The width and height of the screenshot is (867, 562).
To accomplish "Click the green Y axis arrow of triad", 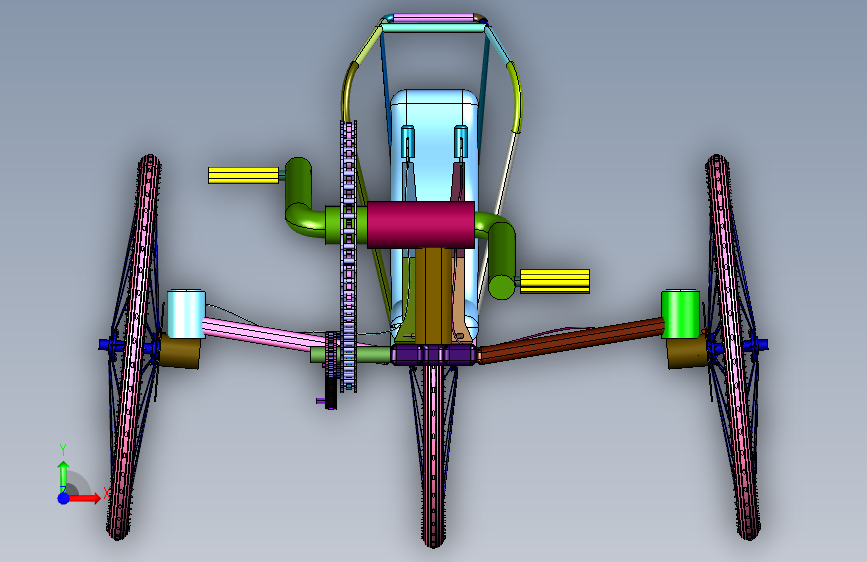I will point(63,476).
